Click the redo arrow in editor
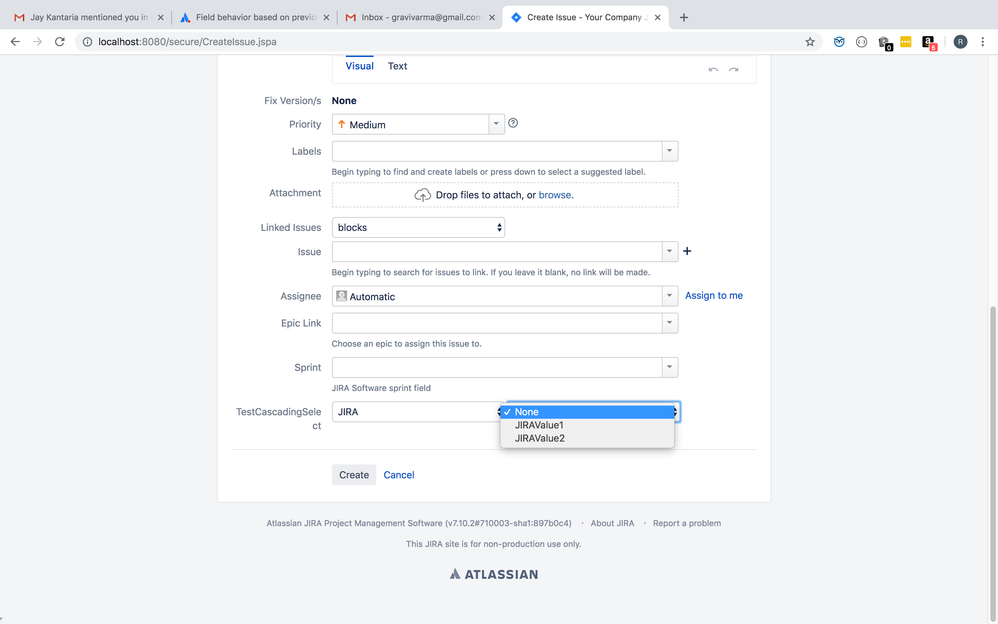998x624 pixels. tap(734, 69)
